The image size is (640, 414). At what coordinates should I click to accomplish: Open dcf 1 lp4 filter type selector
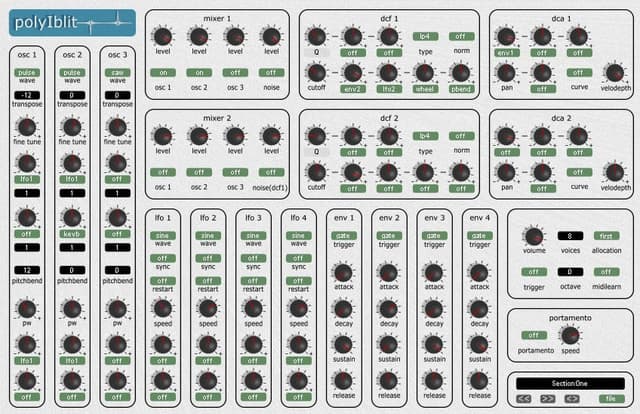pos(424,36)
